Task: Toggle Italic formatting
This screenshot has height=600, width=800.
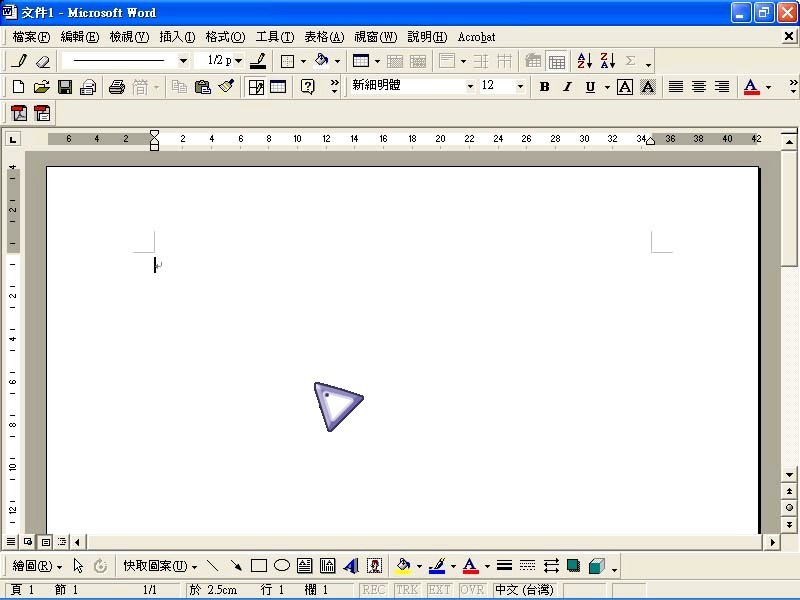Action: (x=567, y=87)
